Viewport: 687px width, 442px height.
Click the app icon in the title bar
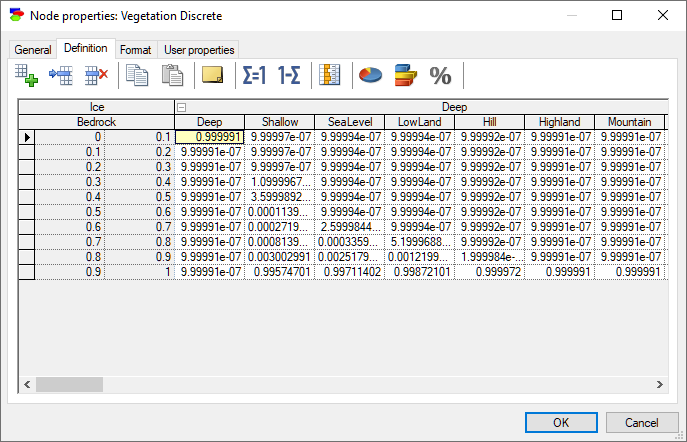[x=17, y=15]
